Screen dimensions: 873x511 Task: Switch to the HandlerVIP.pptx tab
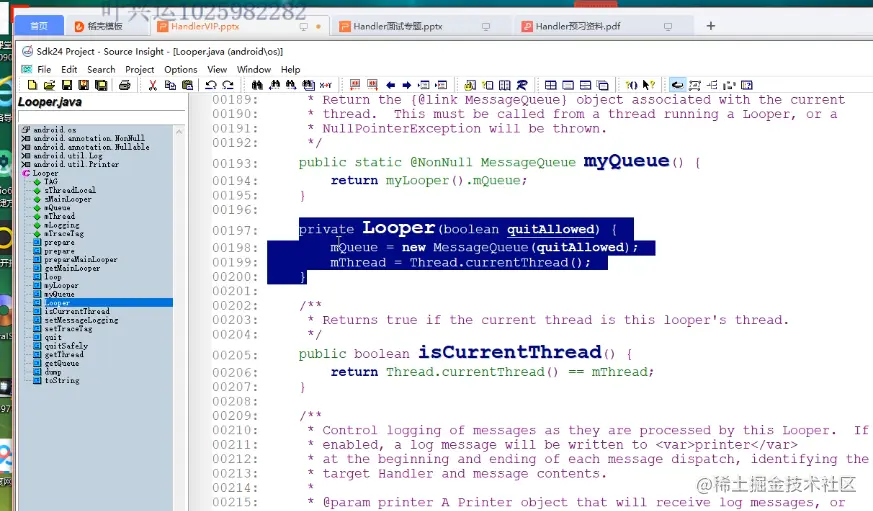point(239,26)
